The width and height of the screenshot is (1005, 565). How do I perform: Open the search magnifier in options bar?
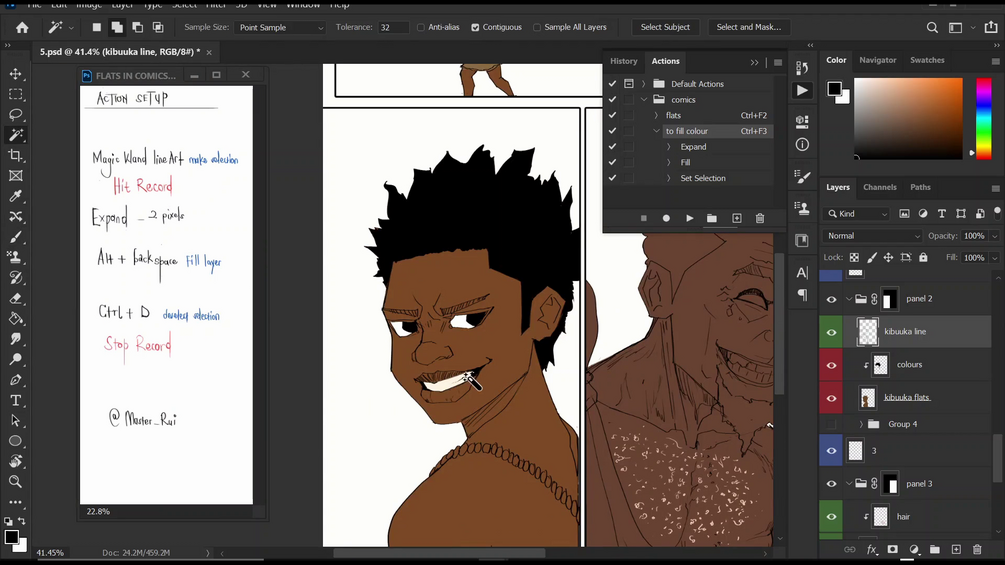[x=932, y=28]
